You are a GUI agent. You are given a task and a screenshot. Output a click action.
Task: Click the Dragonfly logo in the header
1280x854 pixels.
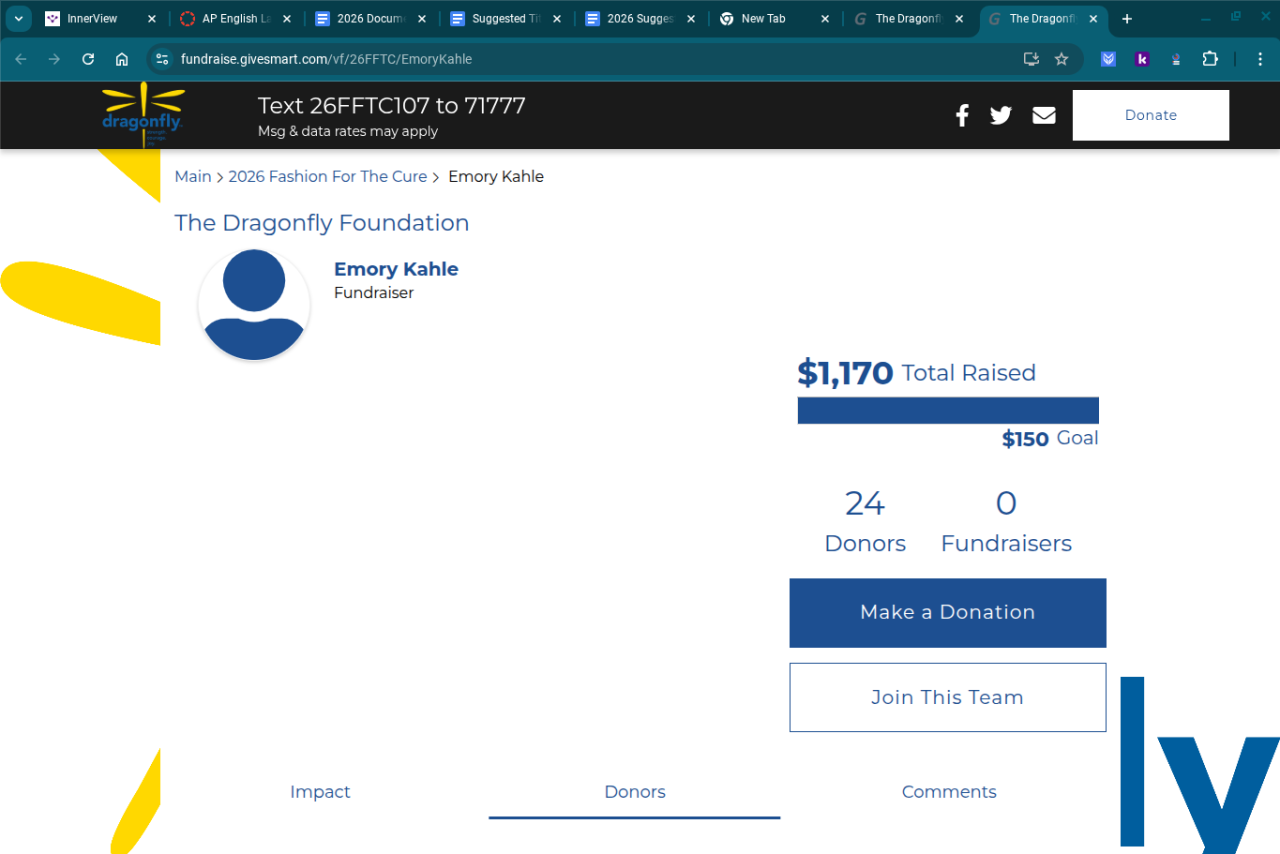point(143,115)
